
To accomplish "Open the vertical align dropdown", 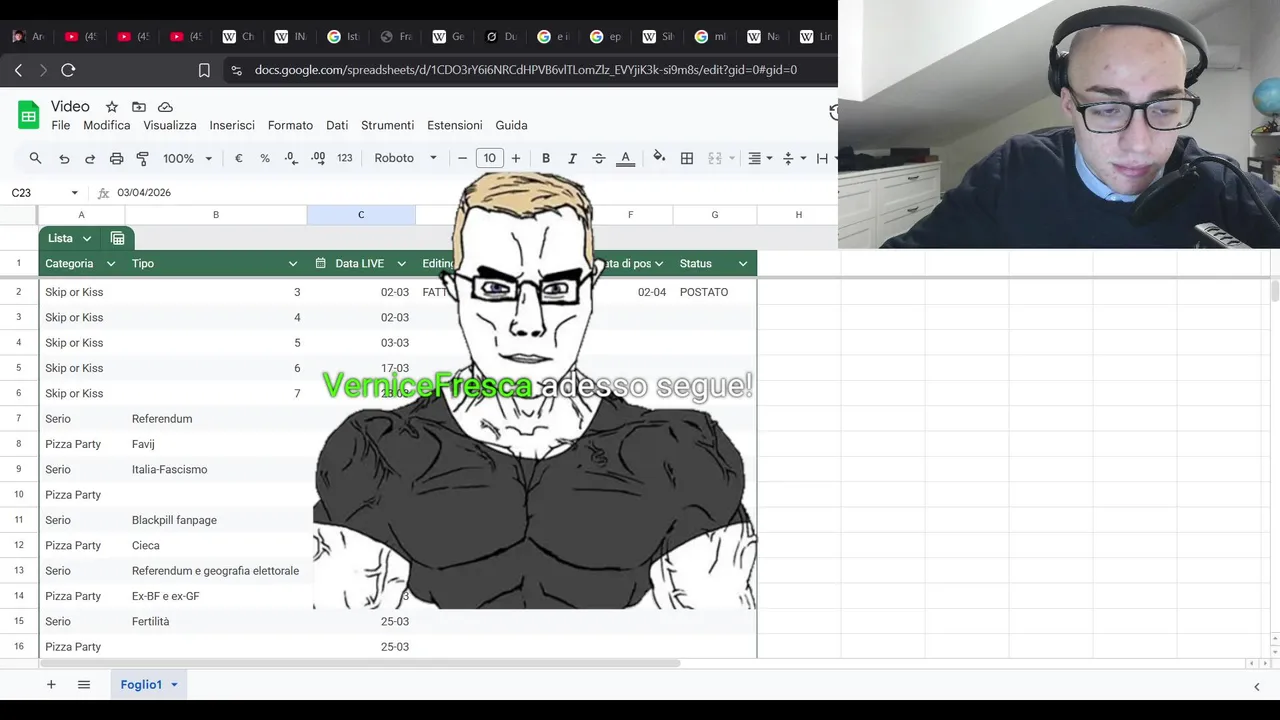I will pyautogui.click(x=794, y=158).
